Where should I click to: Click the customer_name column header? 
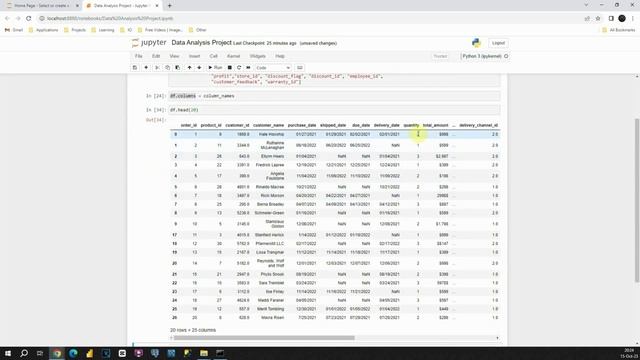click(268, 125)
